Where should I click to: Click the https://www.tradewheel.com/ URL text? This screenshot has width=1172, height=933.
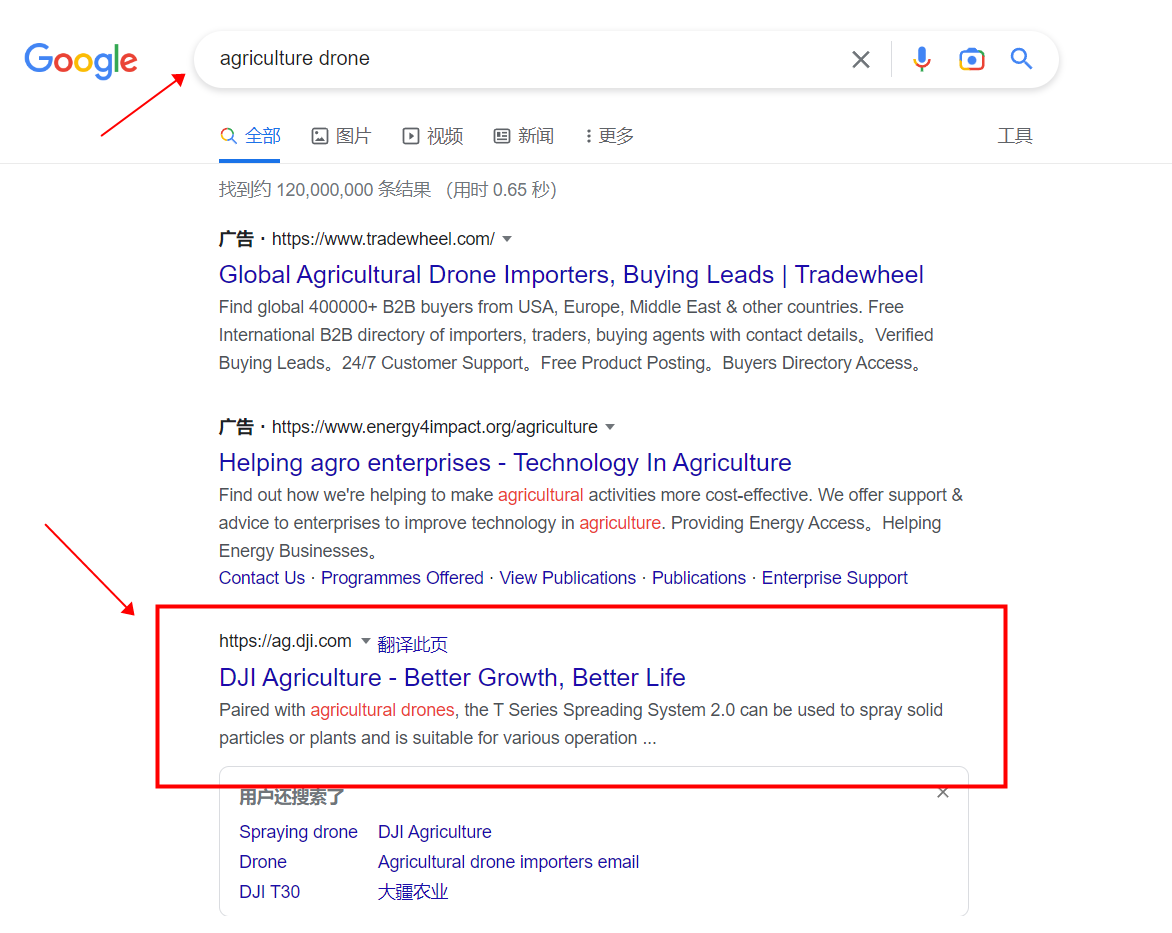point(383,239)
